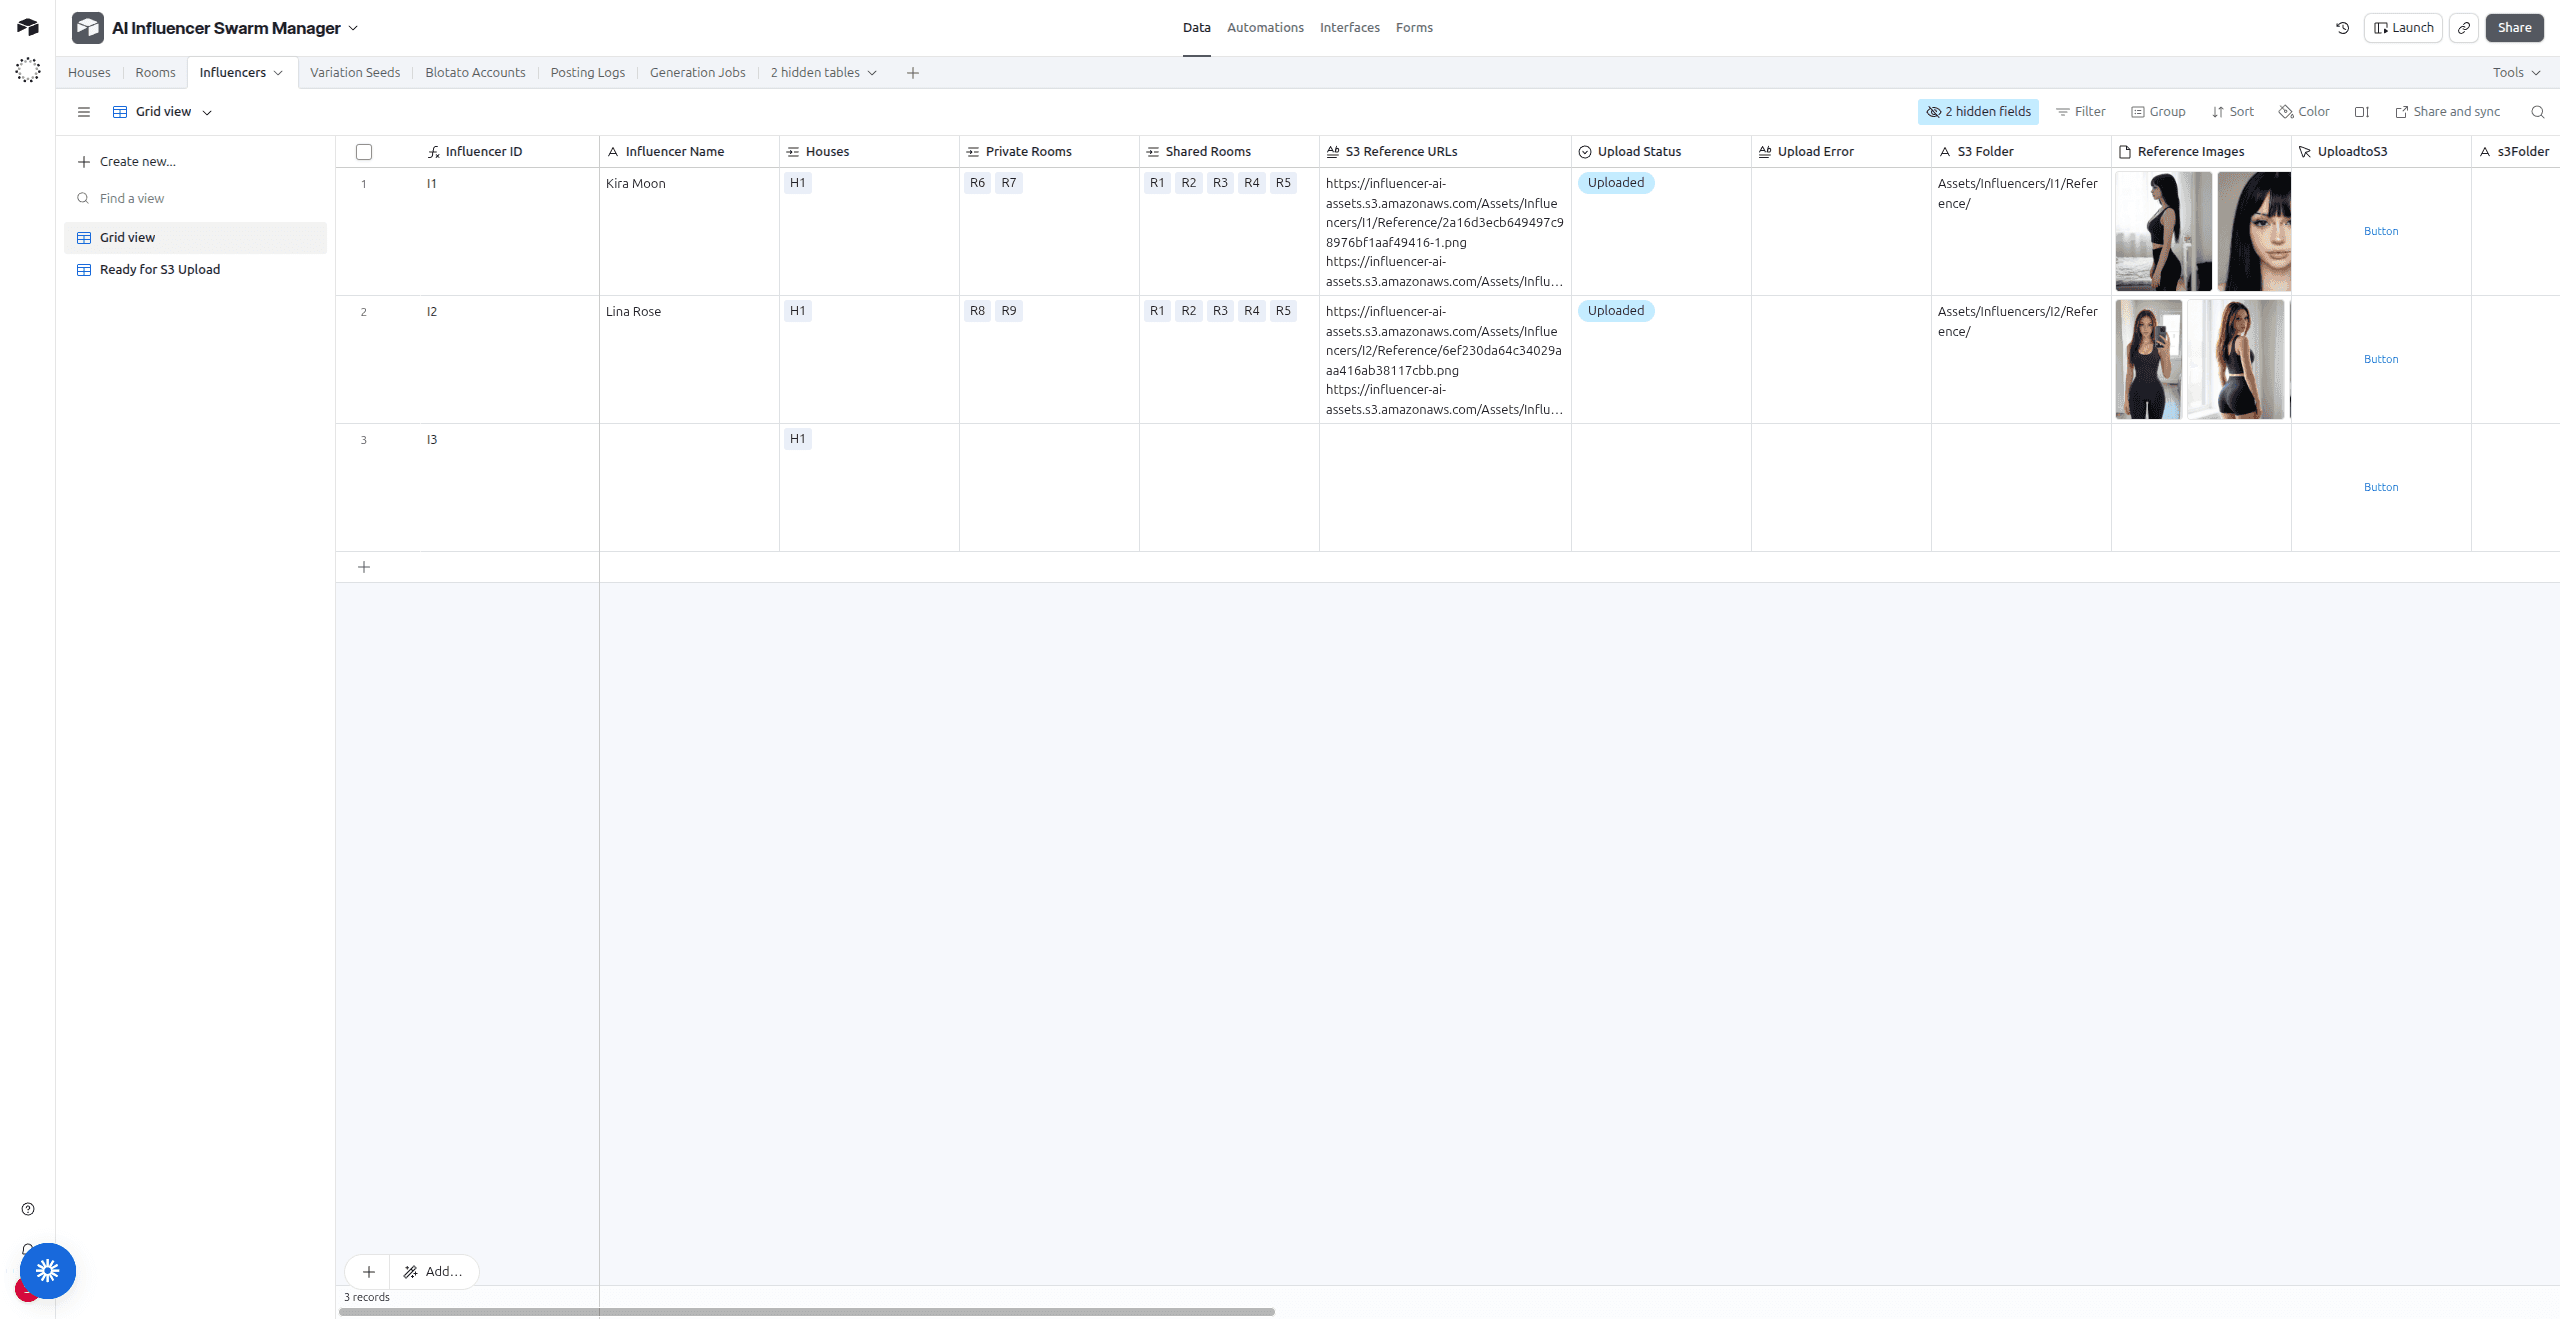This screenshot has width=2560, height=1319.
Task: Click the horizontal scrollbar at bottom
Action: point(806,1312)
